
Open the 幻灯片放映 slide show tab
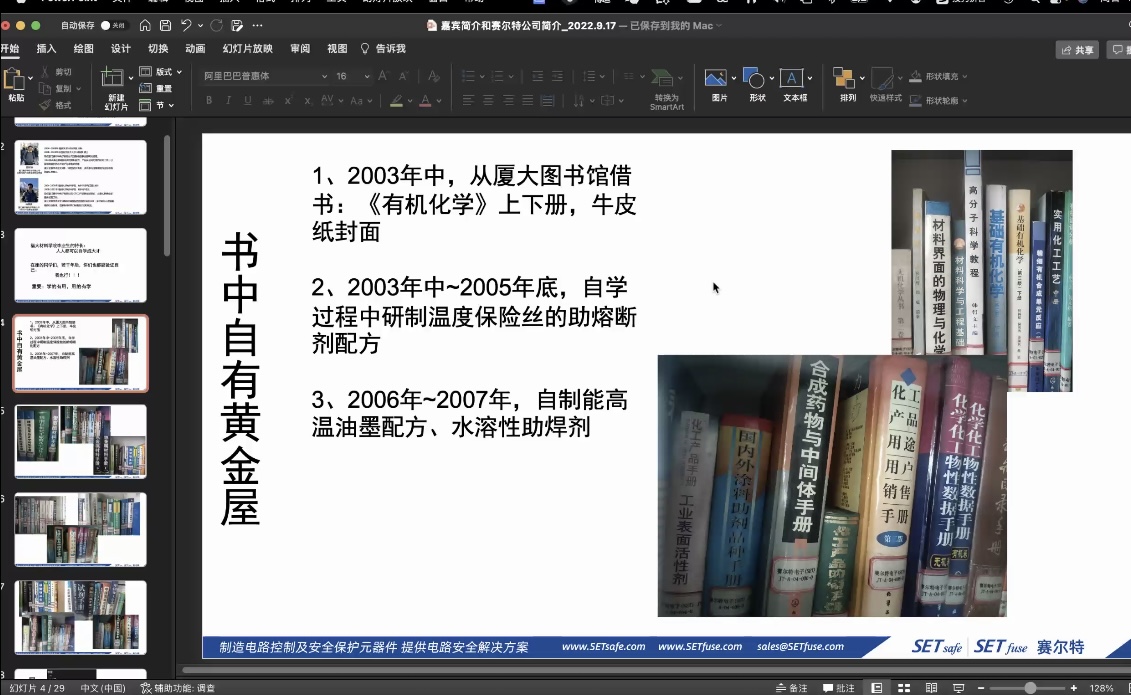(x=247, y=48)
